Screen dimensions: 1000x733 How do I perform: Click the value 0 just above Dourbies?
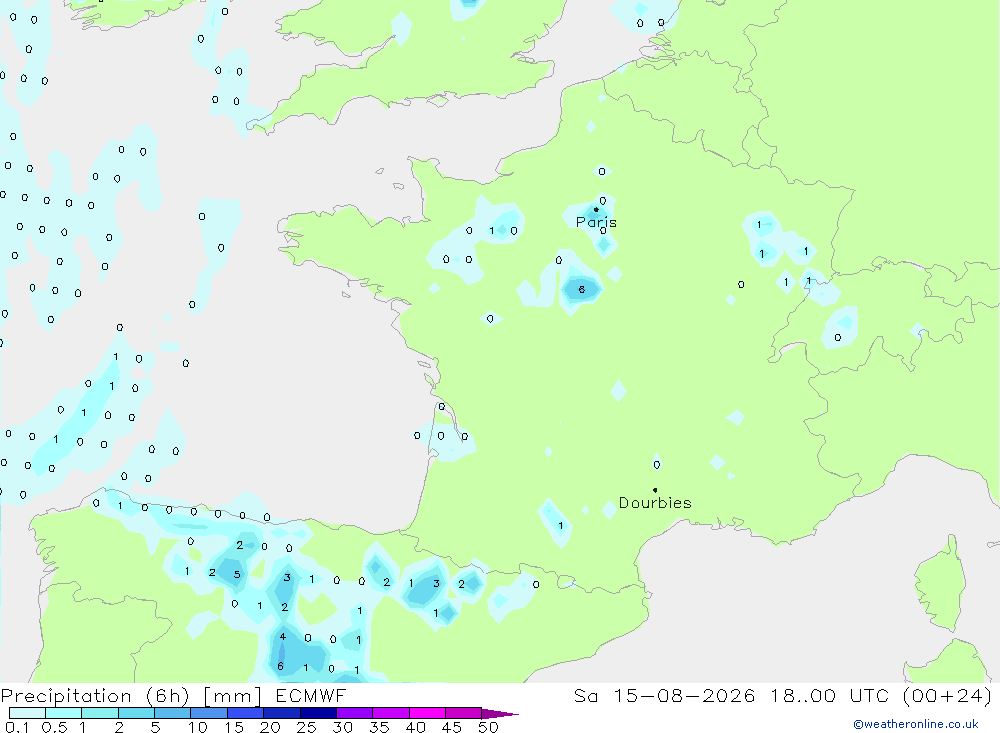coord(657,464)
